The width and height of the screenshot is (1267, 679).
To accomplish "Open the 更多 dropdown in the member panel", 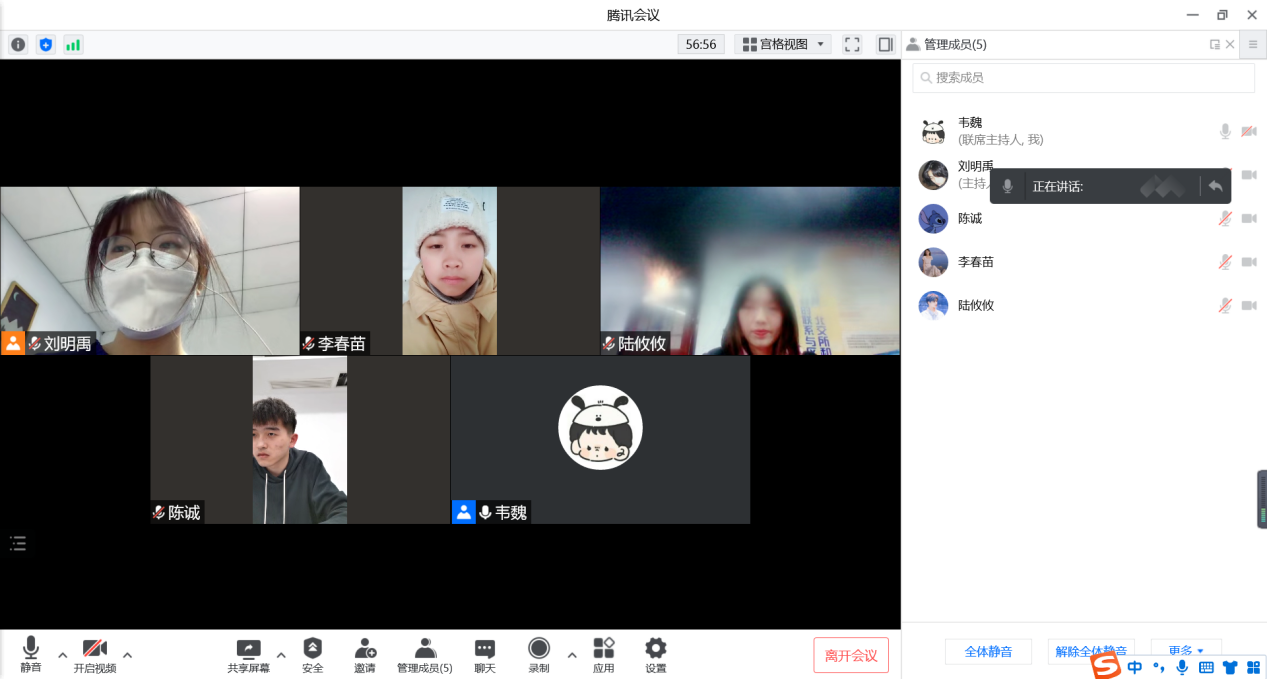I will tap(1186, 651).
